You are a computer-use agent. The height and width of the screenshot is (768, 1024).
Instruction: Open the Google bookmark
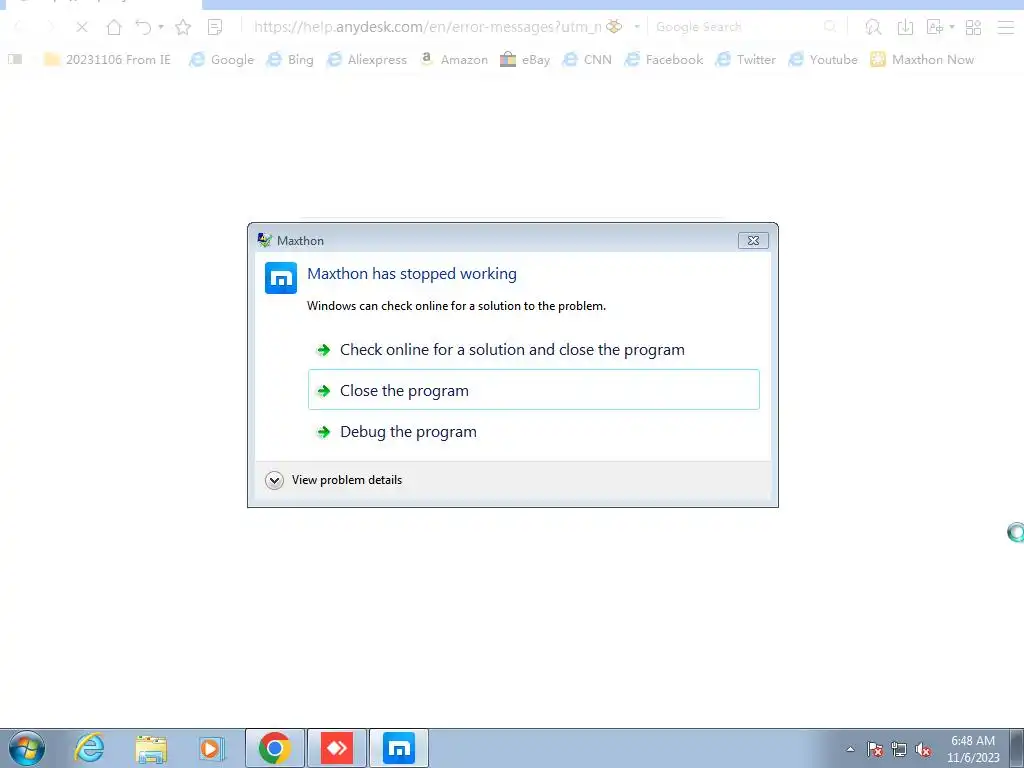point(221,59)
